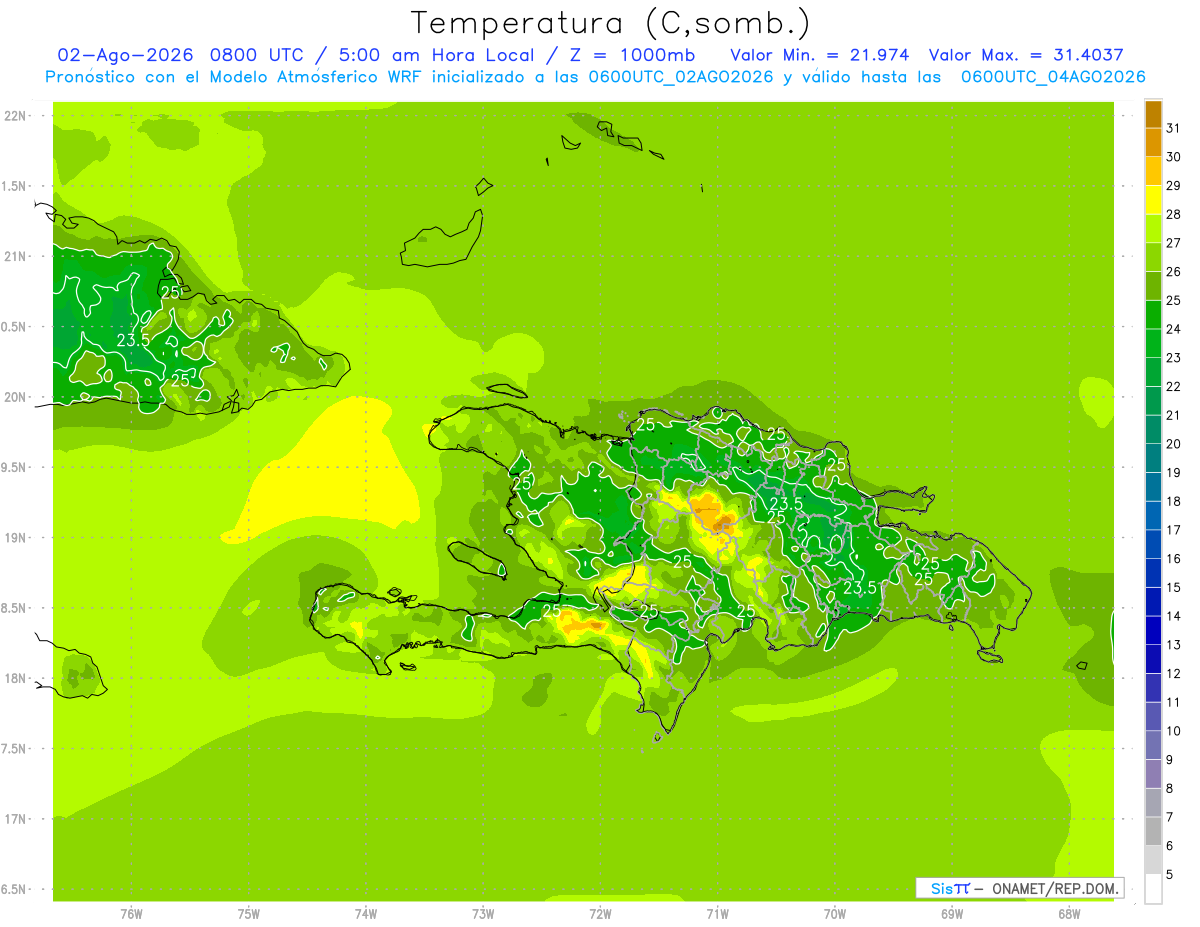Click the '1.5N' latitude axis label

(15, 186)
